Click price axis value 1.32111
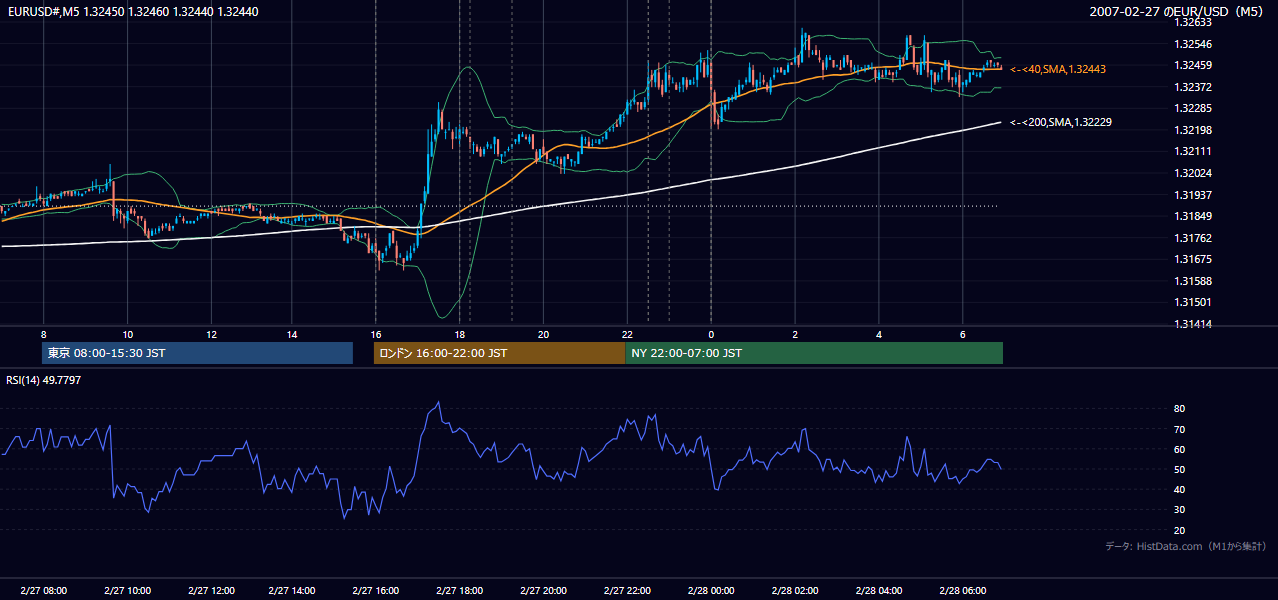1278x600 pixels. point(1193,151)
